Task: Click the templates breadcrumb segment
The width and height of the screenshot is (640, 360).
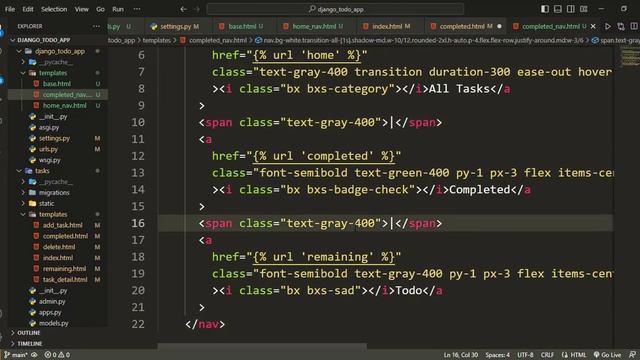Action: [156, 40]
